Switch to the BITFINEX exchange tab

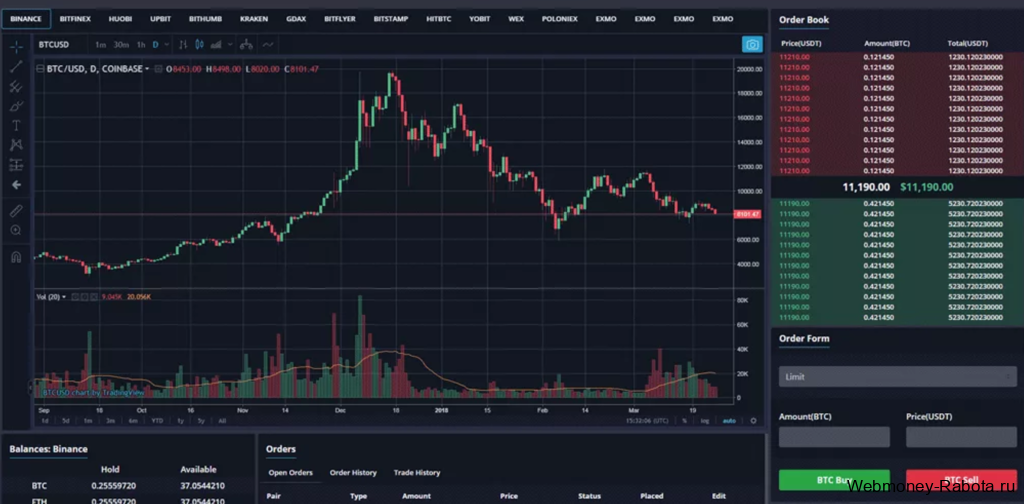(x=75, y=19)
